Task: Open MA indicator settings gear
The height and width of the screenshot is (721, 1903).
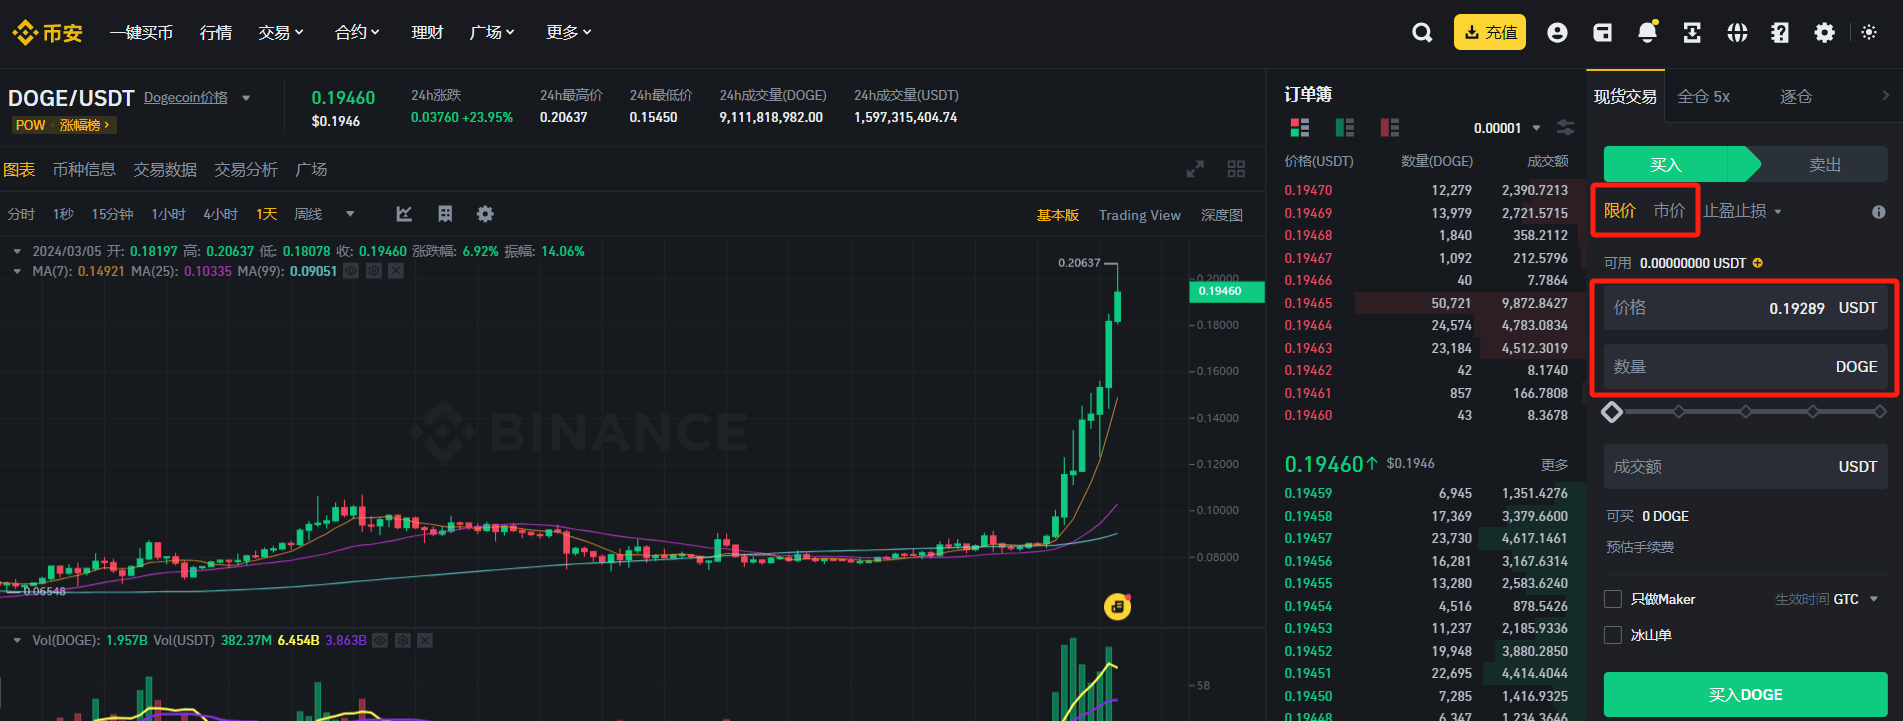Action: point(374,271)
